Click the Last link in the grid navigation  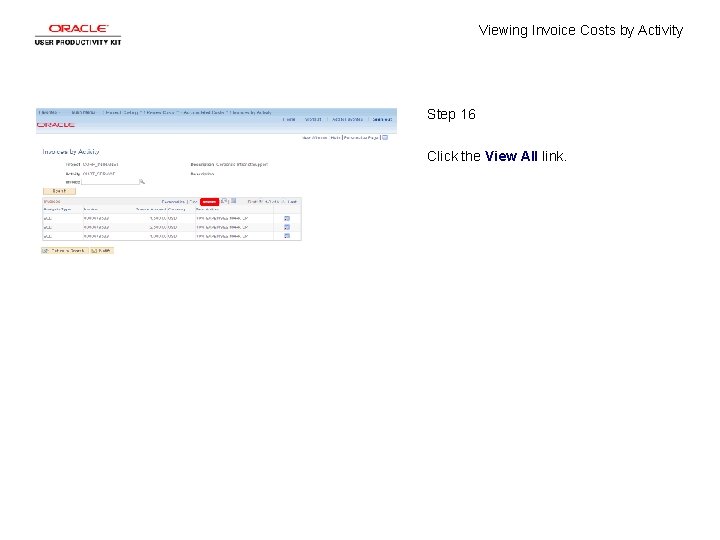tap(292, 202)
